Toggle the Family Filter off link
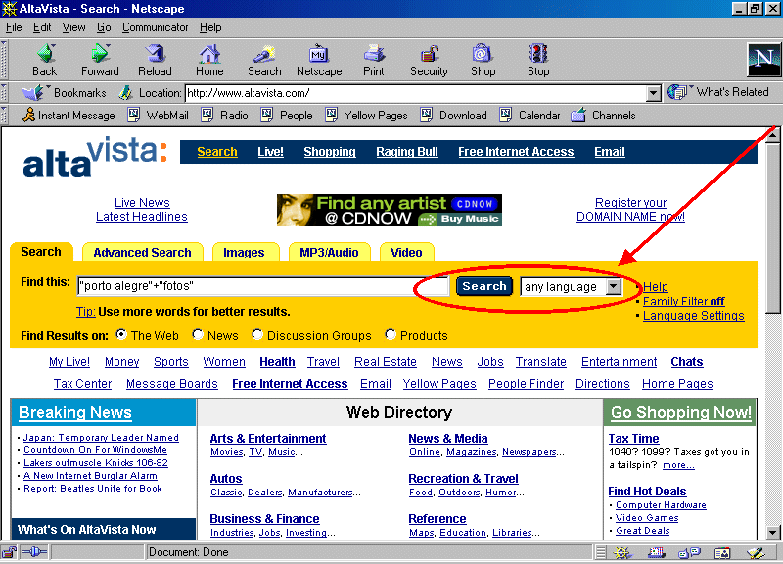This screenshot has width=783, height=564. pos(683,301)
